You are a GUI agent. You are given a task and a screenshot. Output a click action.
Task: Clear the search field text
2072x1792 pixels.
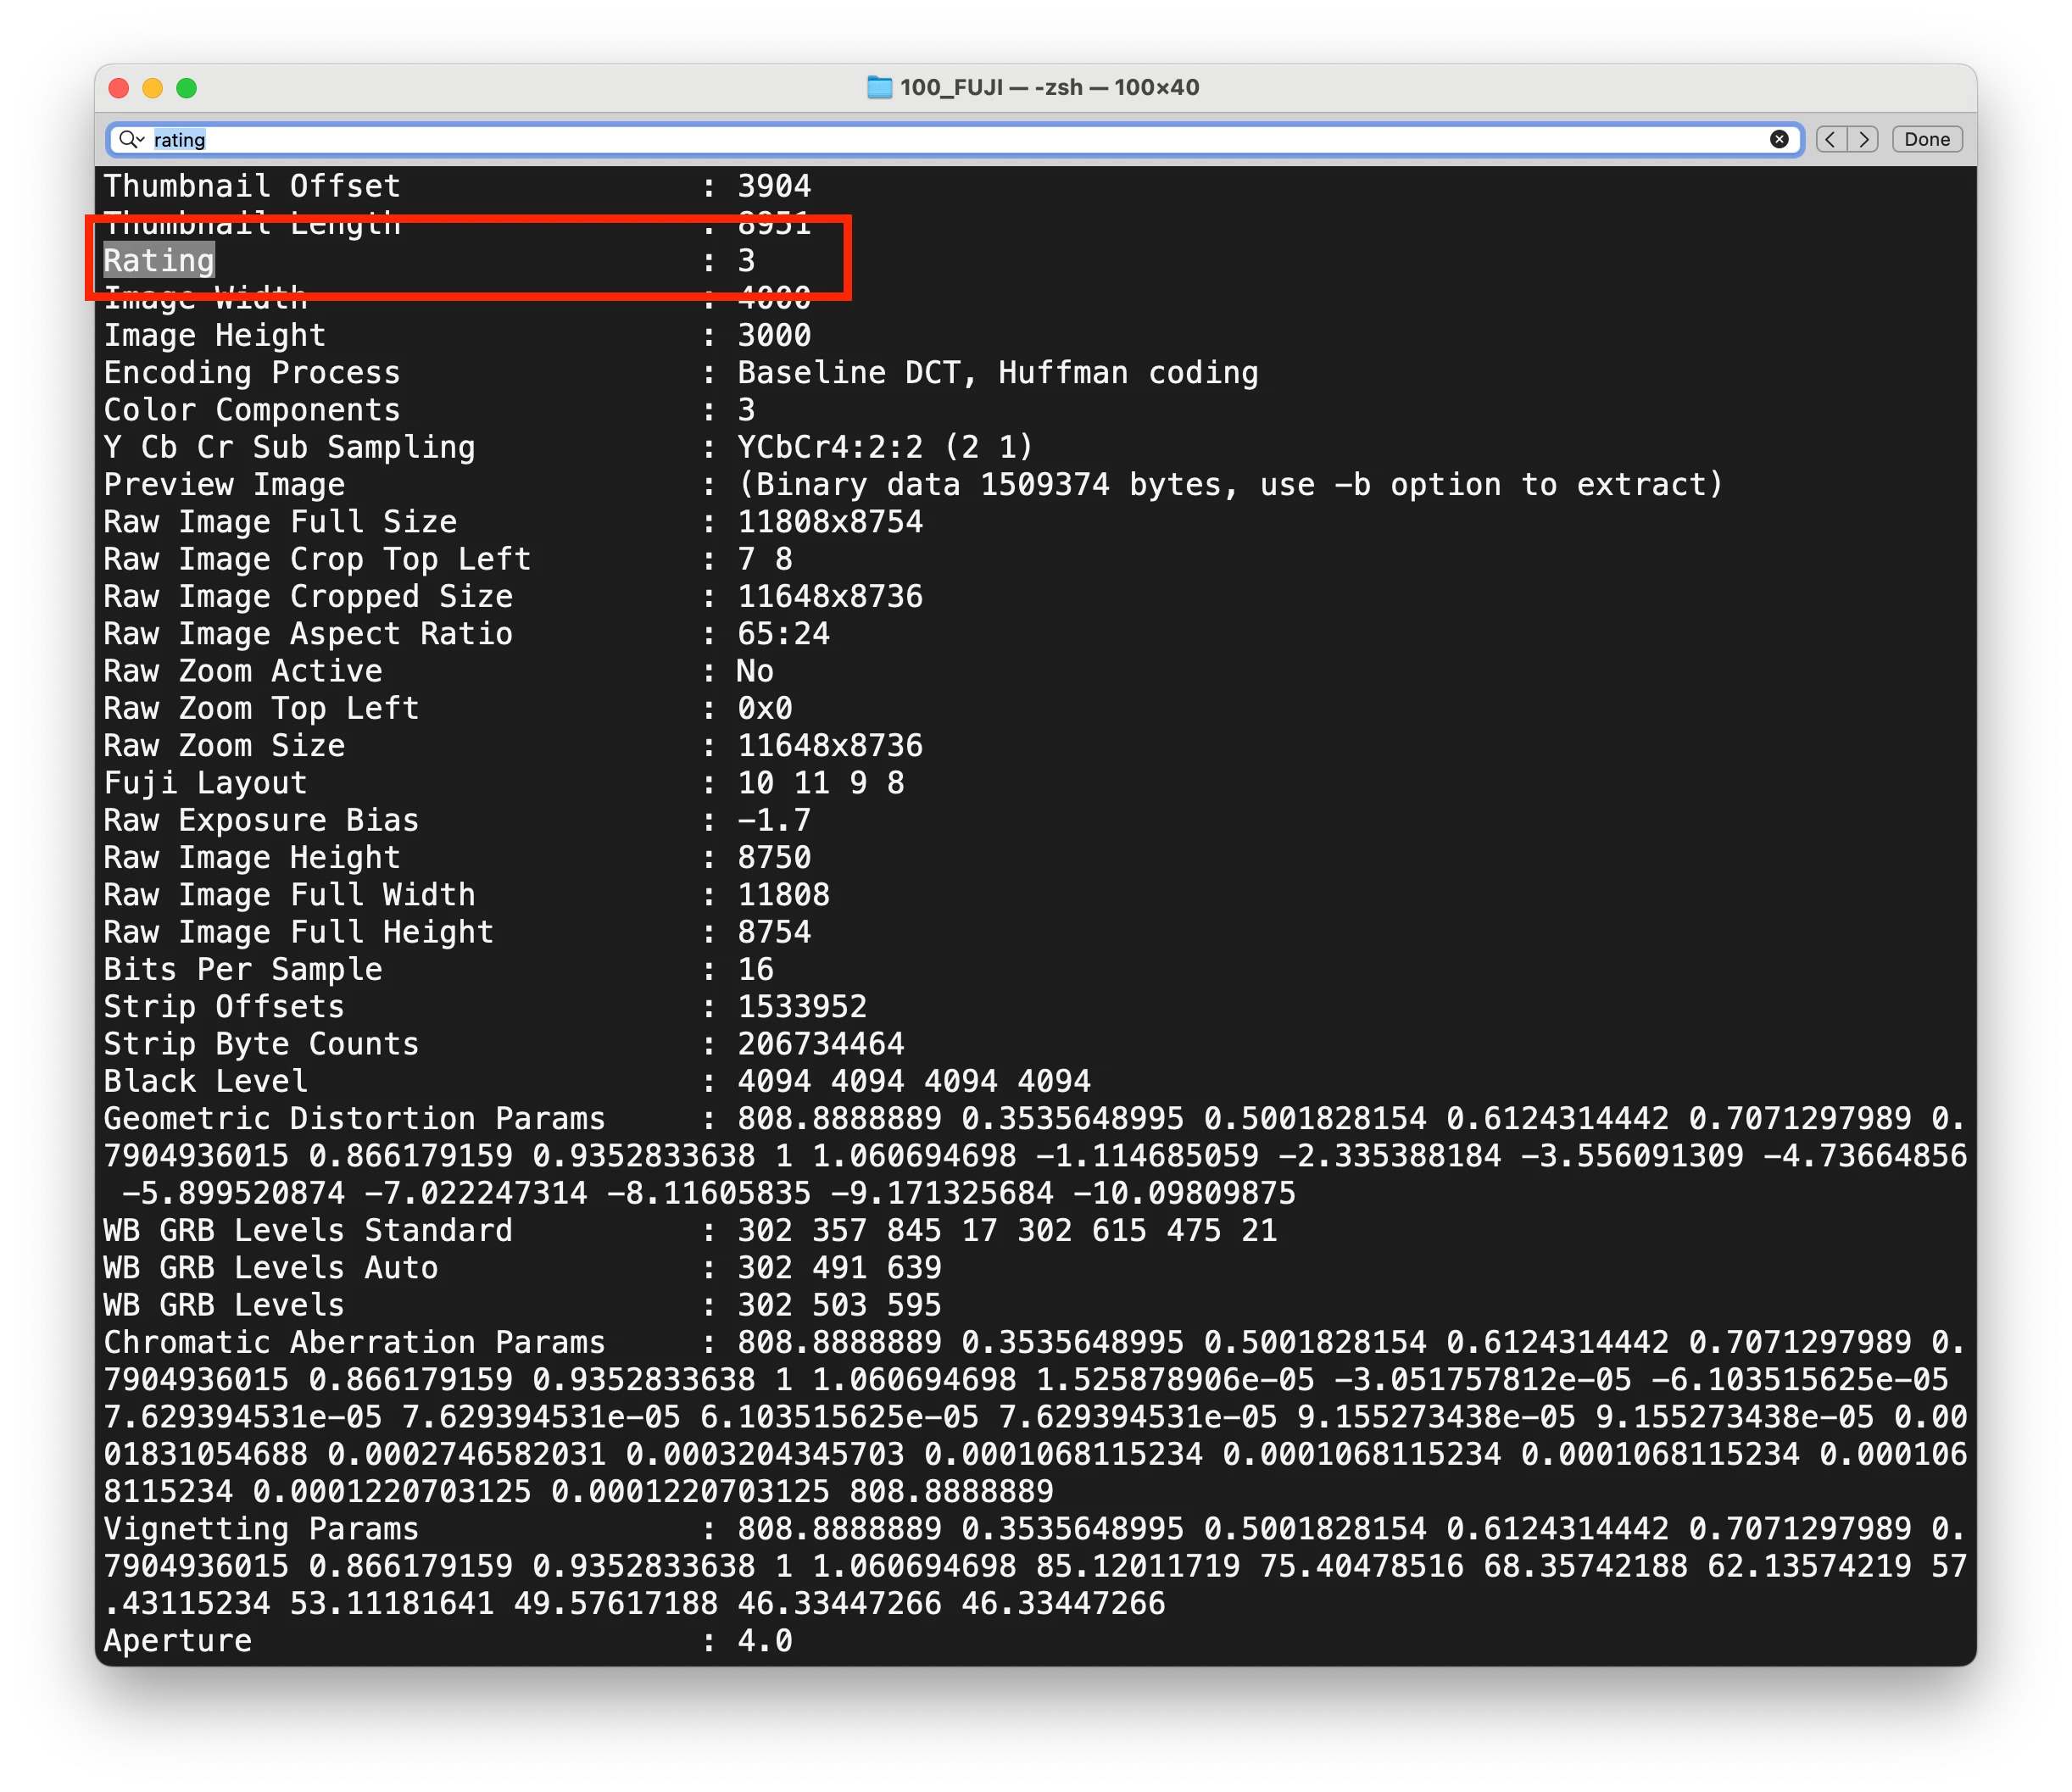(x=1779, y=139)
